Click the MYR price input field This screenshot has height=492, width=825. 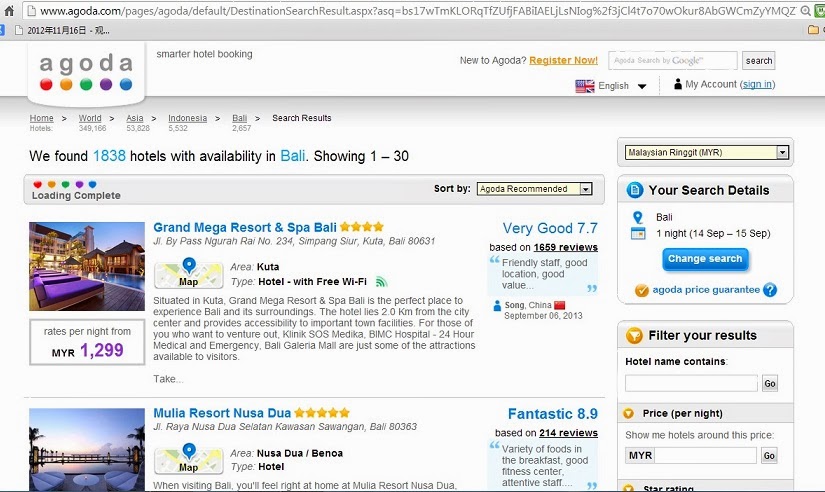point(705,456)
